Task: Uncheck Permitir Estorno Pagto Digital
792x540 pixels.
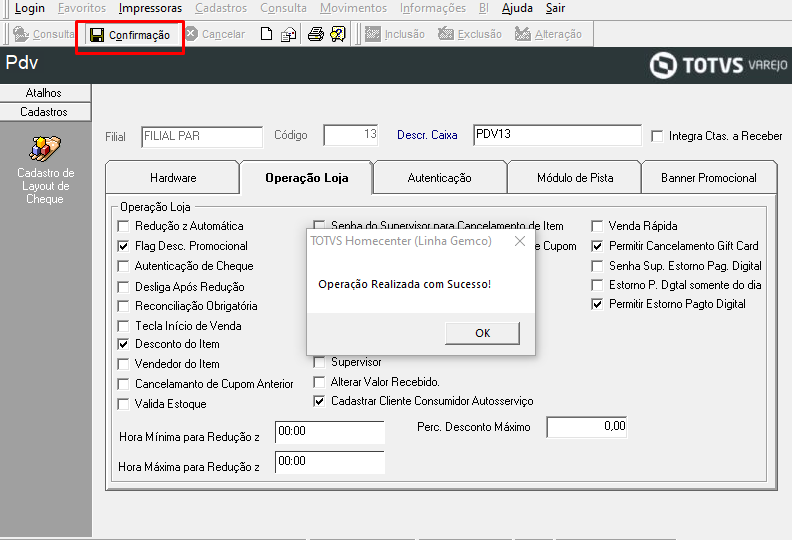Action: (597, 304)
